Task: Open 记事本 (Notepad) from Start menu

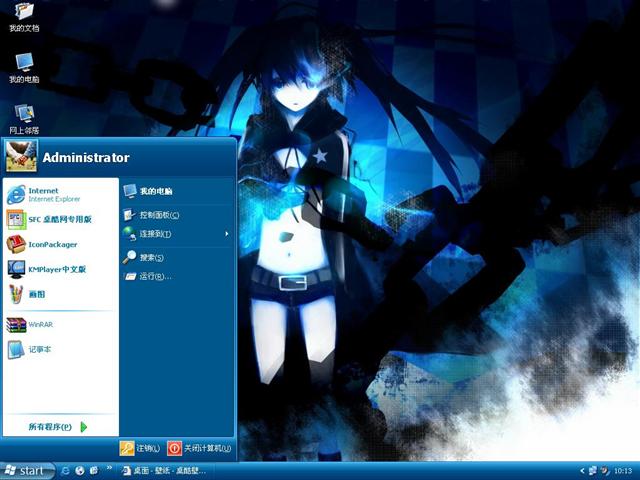Action: click(x=40, y=349)
